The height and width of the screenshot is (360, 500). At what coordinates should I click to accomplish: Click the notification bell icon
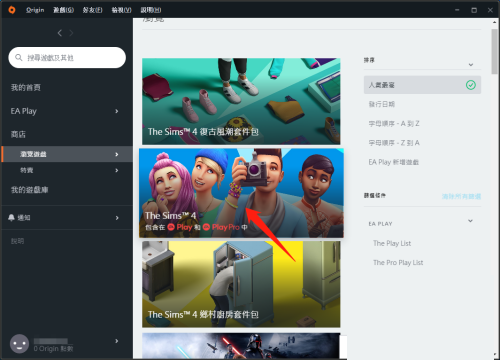pyautogui.click(x=11, y=218)
